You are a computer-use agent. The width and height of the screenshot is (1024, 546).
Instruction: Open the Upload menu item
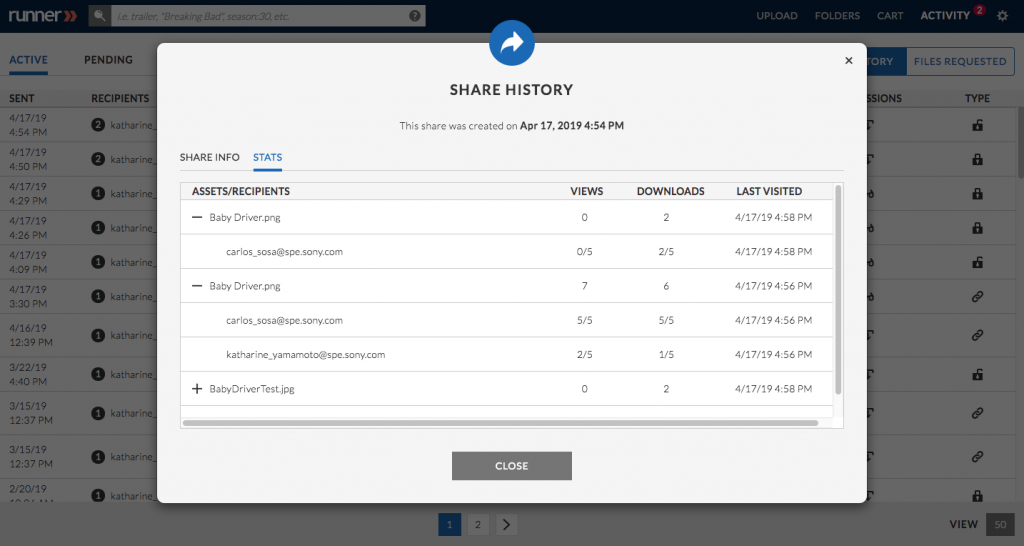pos(776,16)
